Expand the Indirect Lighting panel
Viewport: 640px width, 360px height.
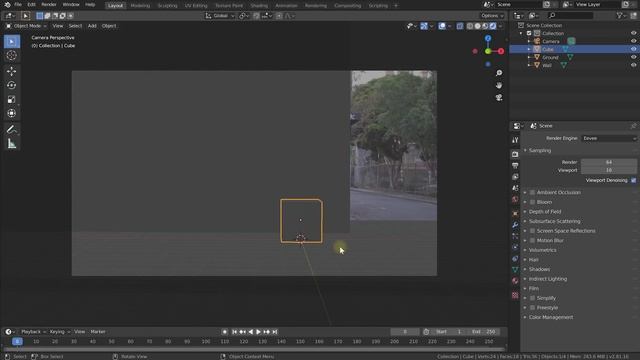click(x=548, y=279)
